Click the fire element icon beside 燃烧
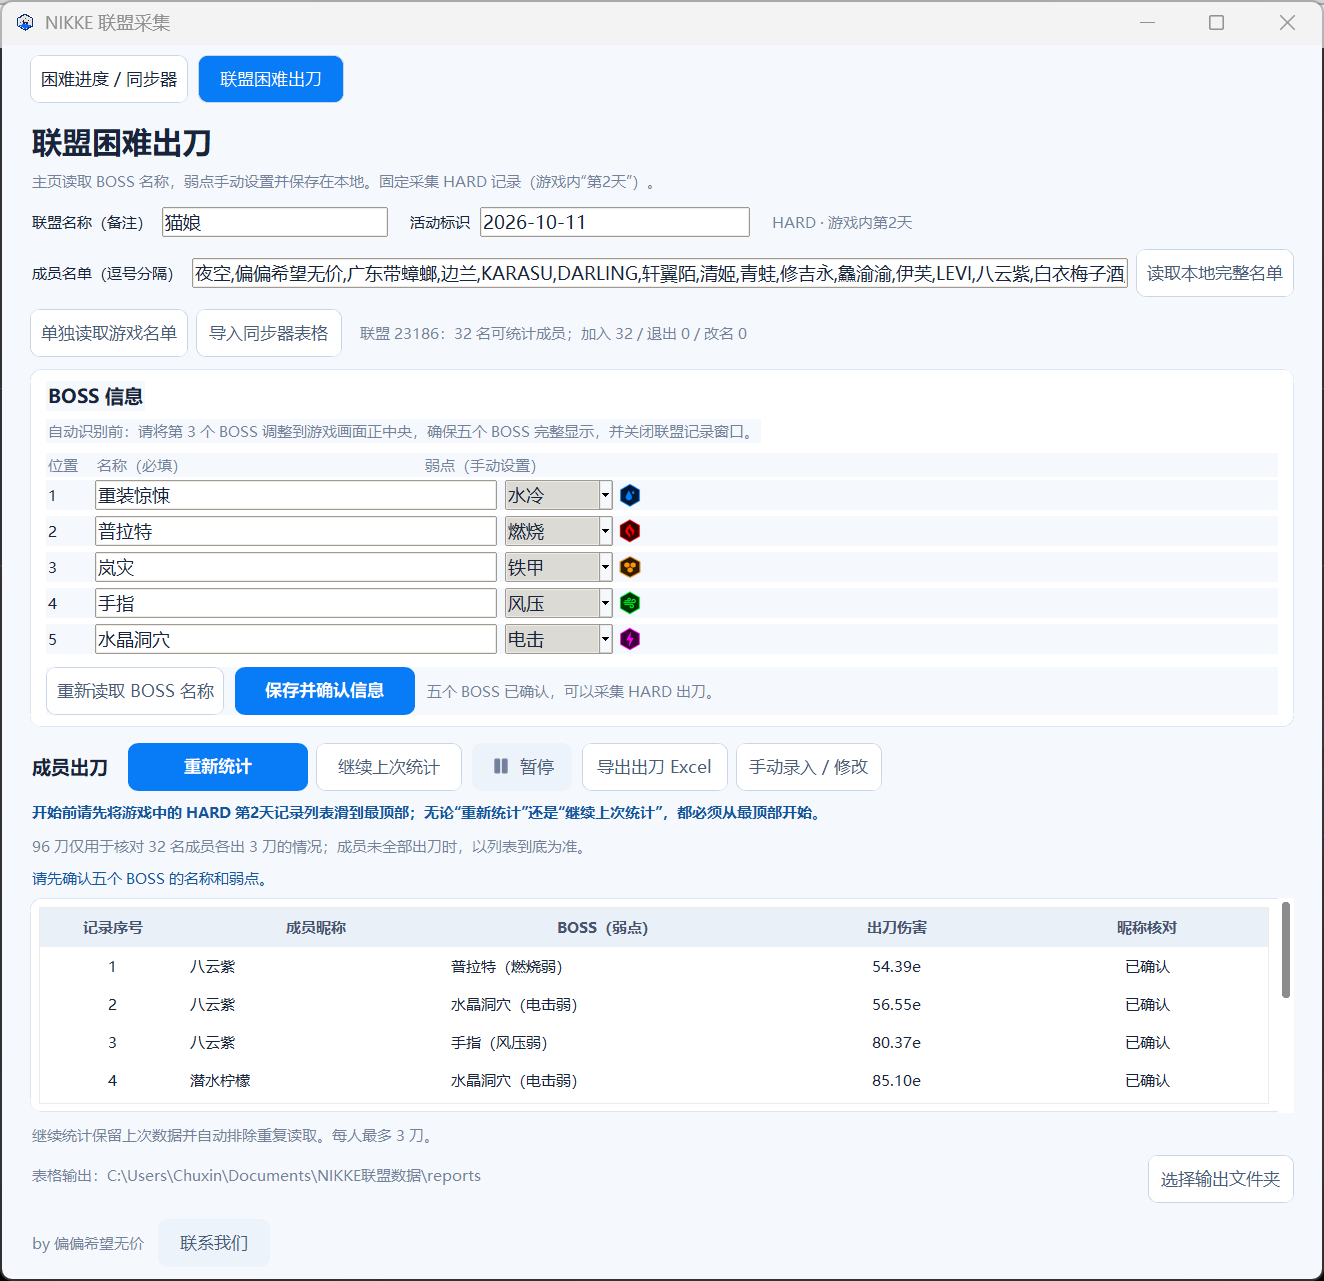1324x1281 pixels. coord(630,531)
